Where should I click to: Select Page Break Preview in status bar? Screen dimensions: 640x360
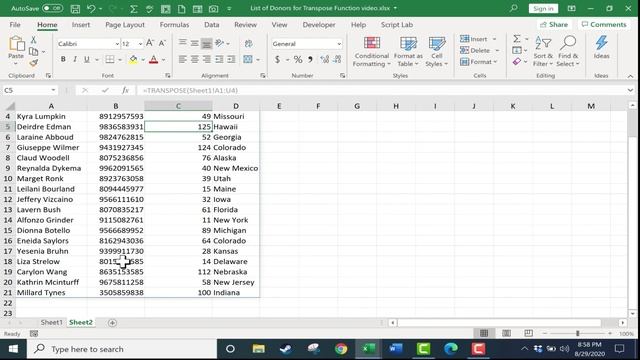point(528,333)
